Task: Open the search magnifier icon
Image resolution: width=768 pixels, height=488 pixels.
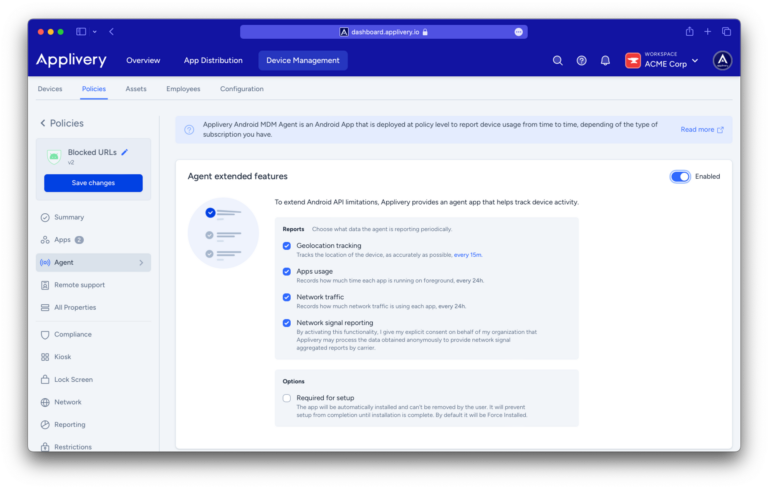Action: [557, 61]
